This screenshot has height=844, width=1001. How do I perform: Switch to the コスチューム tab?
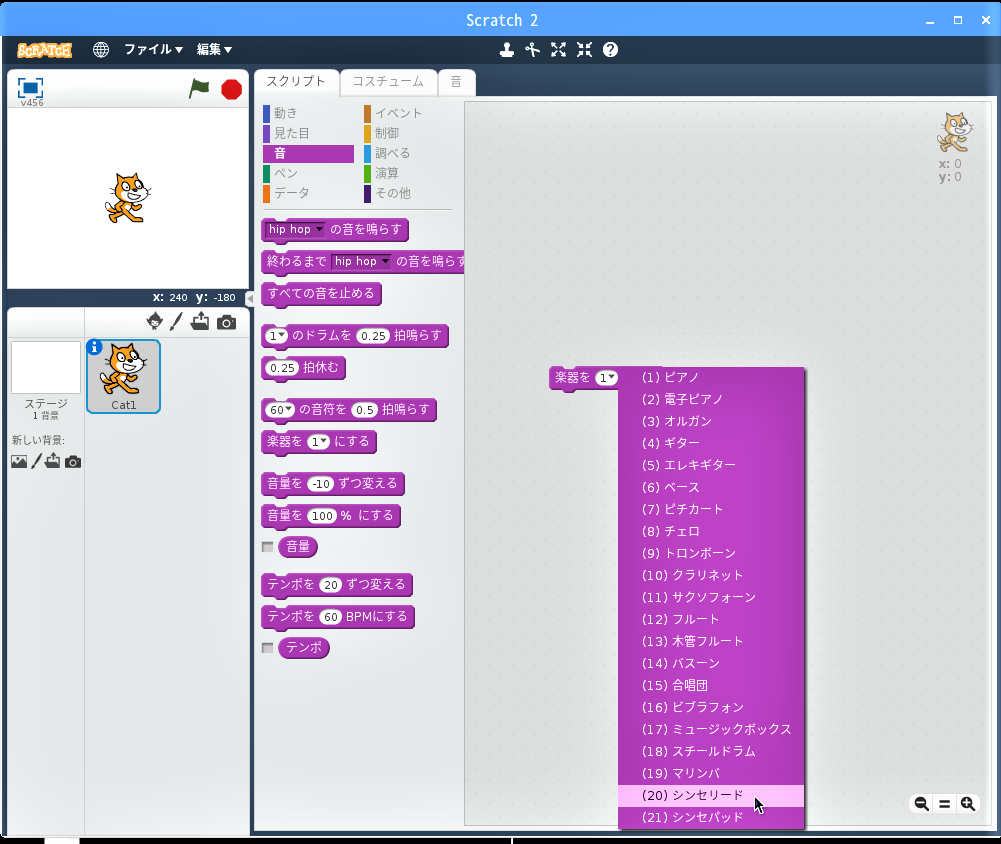(x=388, y=82)
